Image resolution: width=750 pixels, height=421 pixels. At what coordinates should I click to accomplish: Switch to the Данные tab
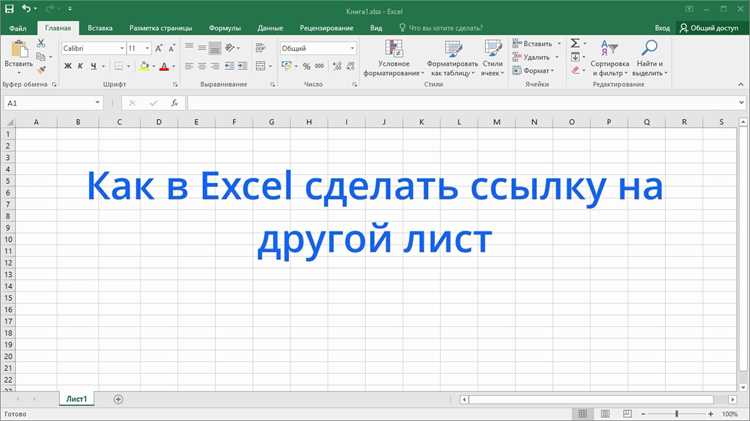[270, 28]
